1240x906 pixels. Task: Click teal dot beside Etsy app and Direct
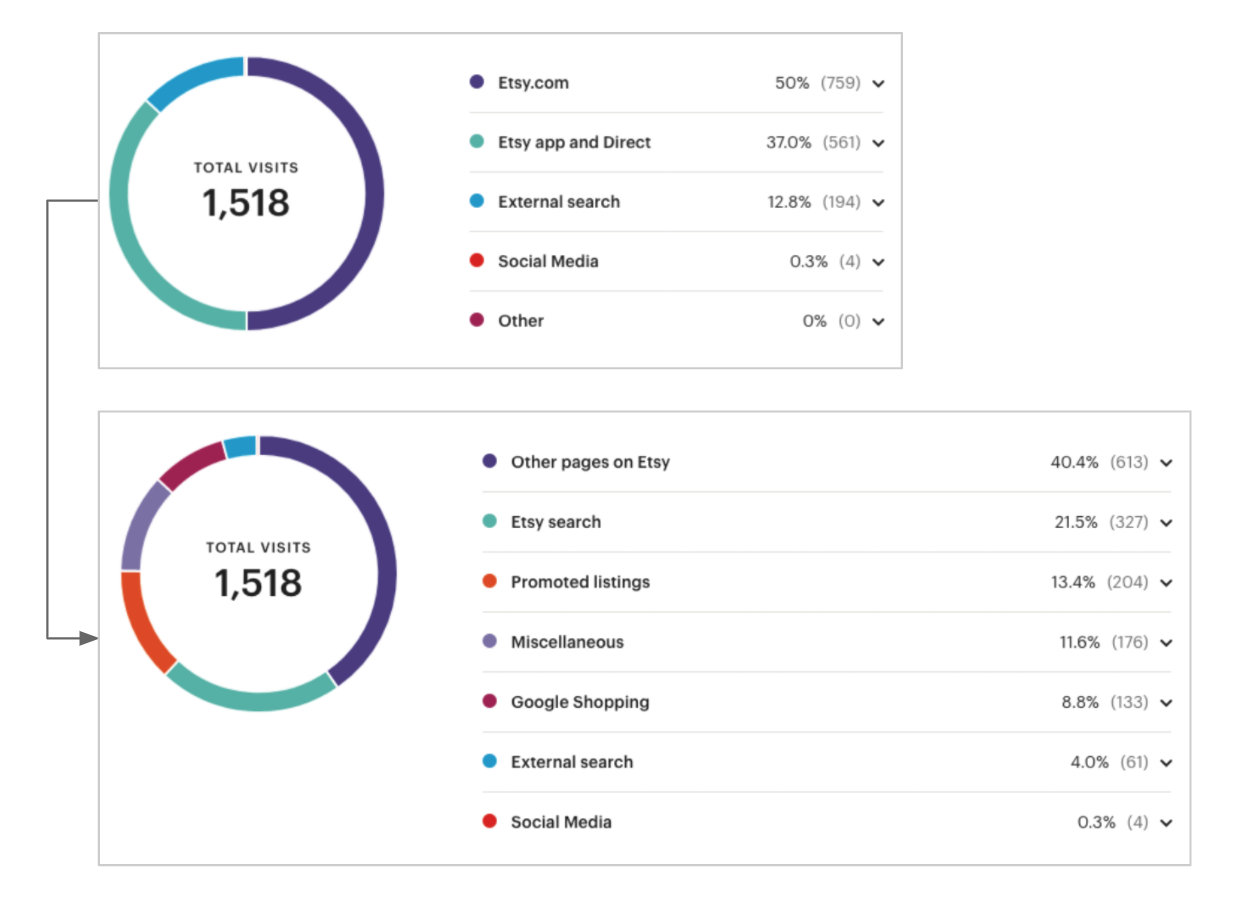[x=477, y=142]
